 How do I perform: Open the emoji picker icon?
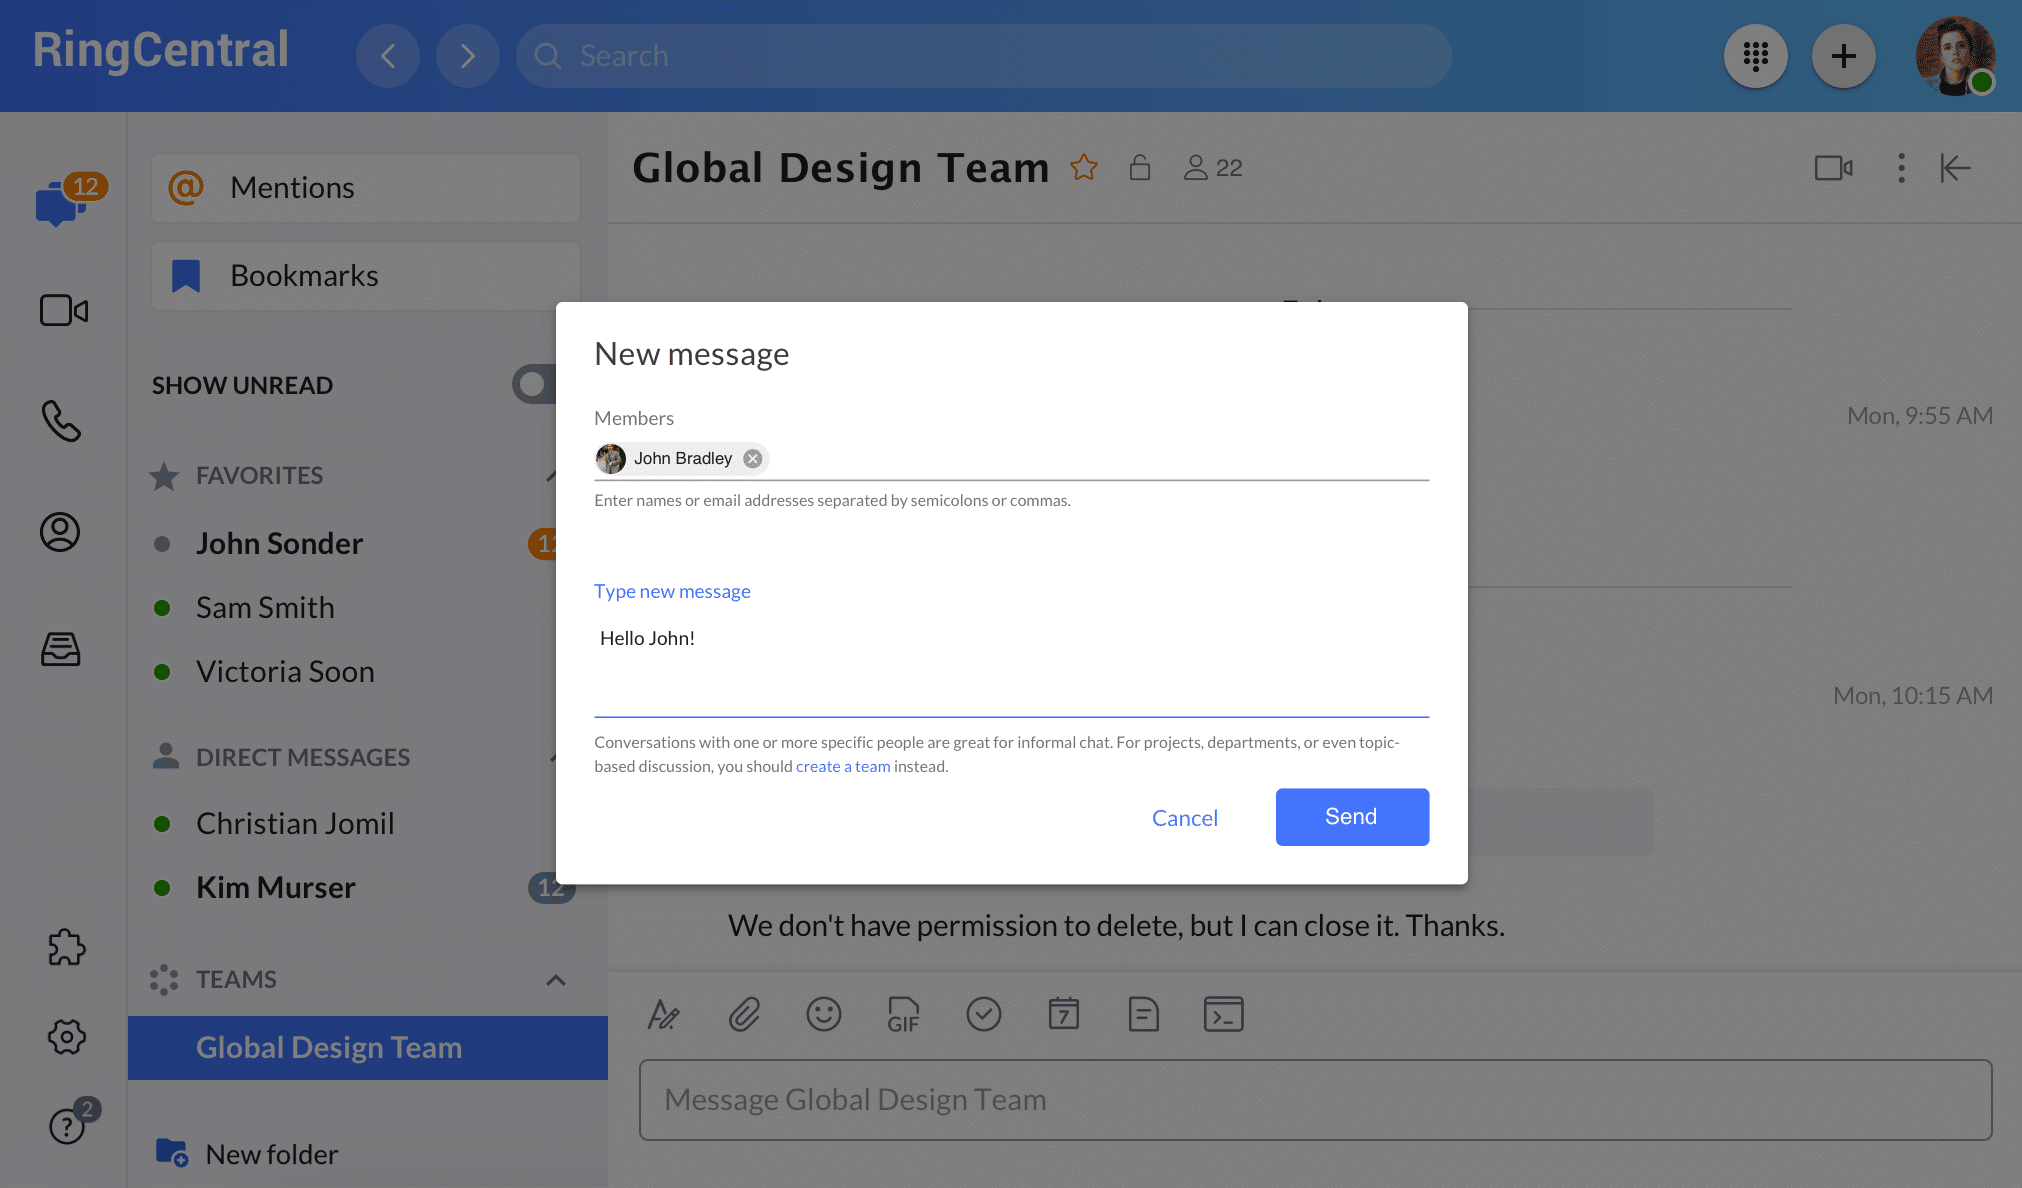coord(823,1014)
